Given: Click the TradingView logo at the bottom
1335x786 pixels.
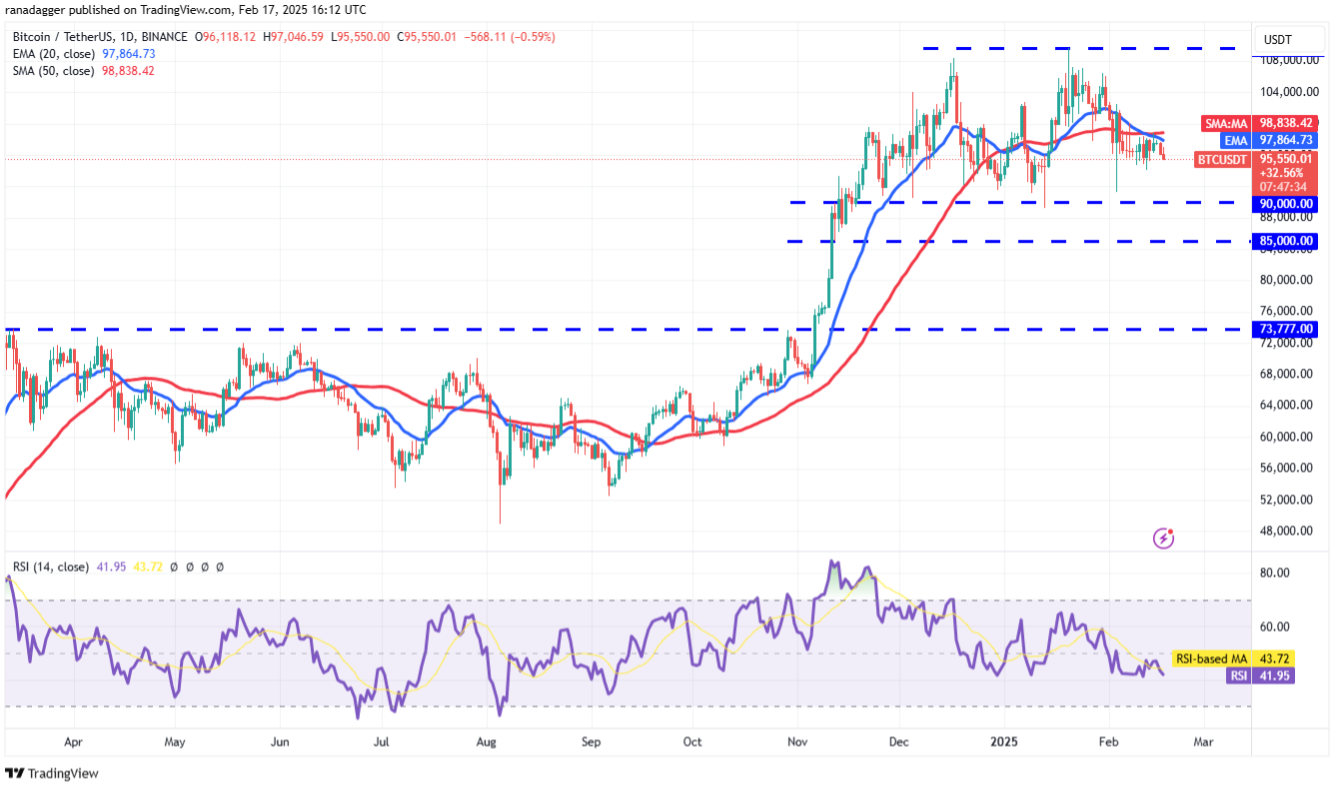Looking at the screenshot, I should [x=52, y=773].
